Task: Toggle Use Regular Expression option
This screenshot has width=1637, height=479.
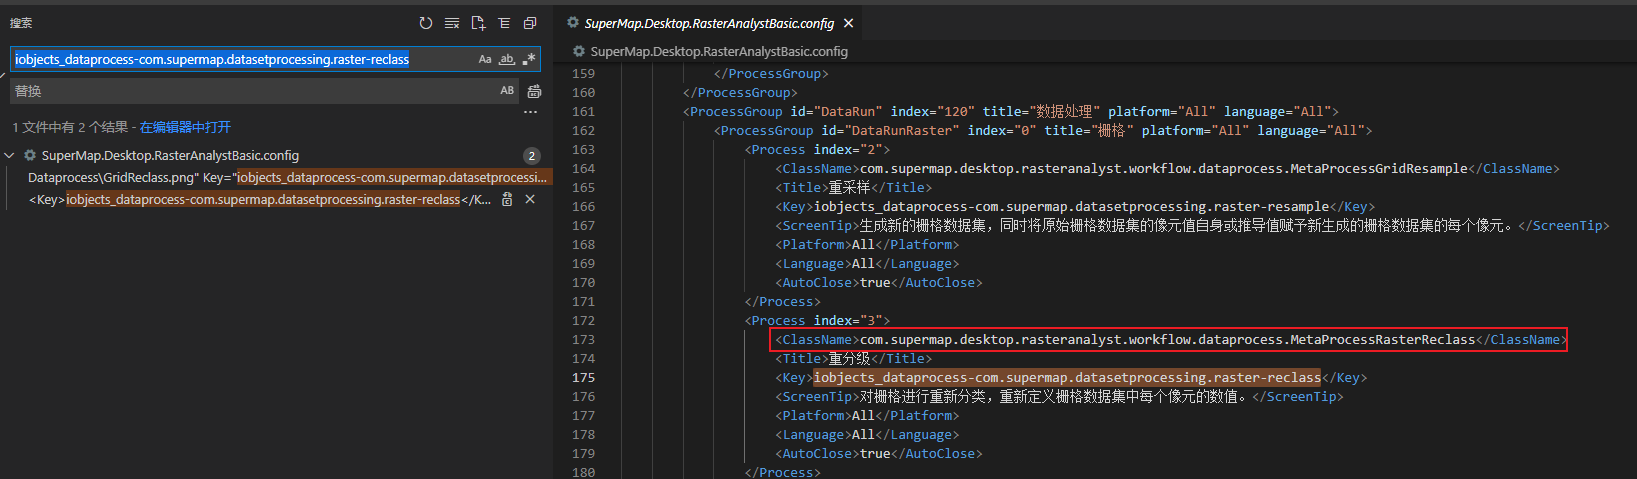Action: [x=529, y=59]
